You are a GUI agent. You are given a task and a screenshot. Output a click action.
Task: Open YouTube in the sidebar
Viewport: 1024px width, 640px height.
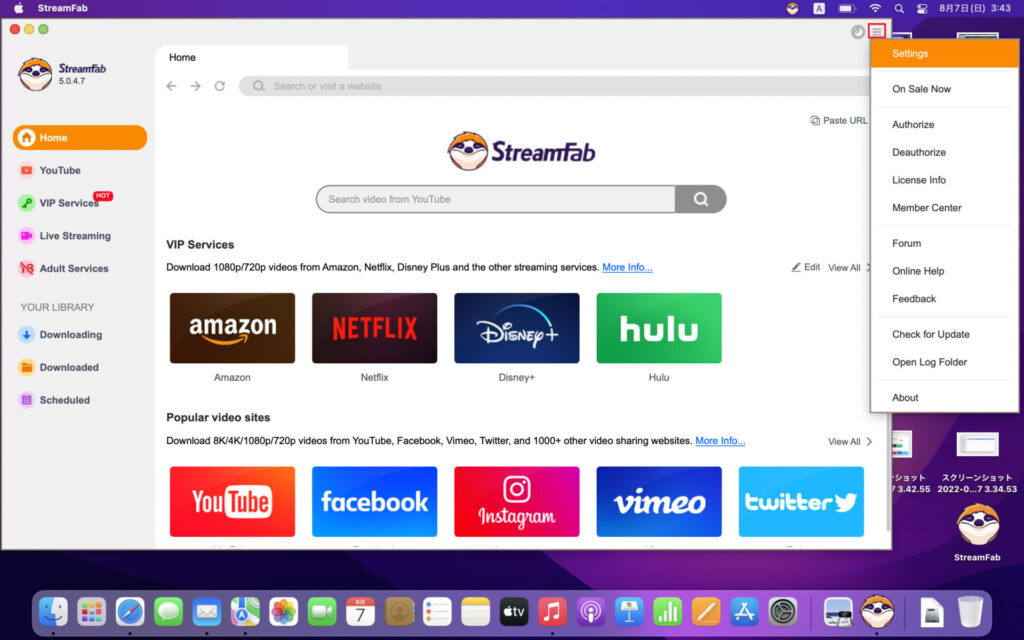(x=50, y=170)
